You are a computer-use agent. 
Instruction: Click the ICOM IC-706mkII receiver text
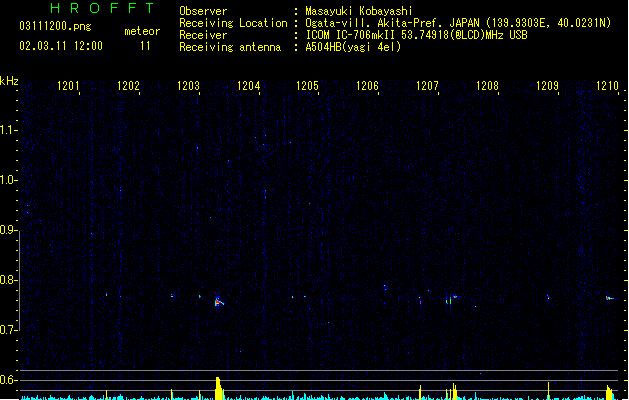click(x=416, y=35)
